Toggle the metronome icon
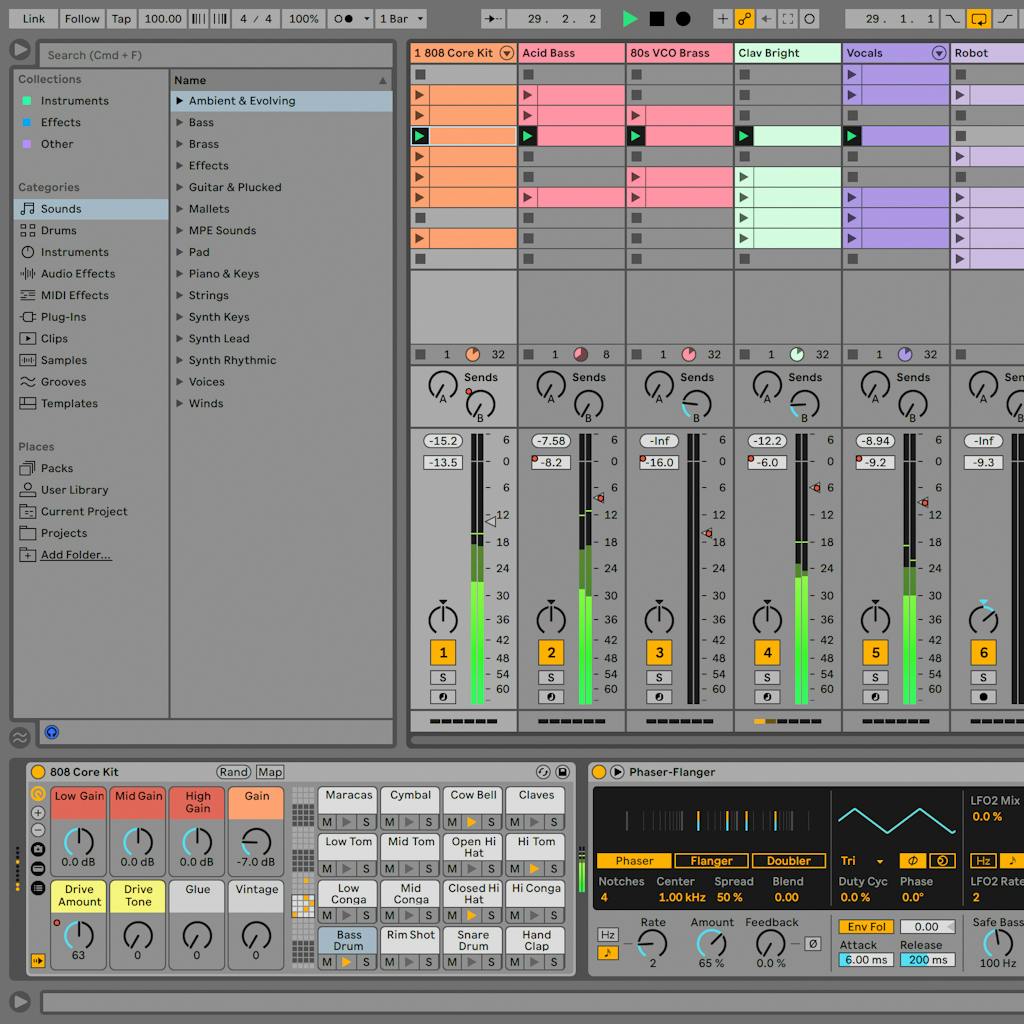Screen dimensions: 1024x1024 tap(342, 19)
